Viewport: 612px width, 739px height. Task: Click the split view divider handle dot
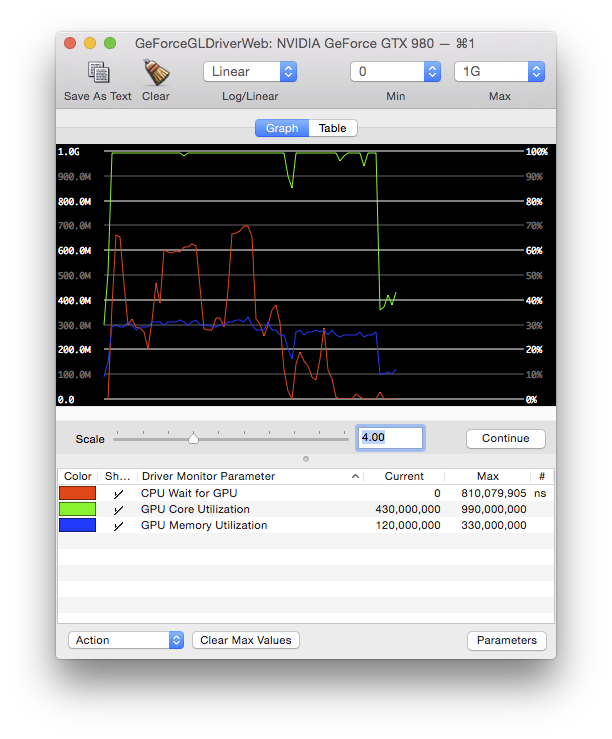[x=306, y=459]
